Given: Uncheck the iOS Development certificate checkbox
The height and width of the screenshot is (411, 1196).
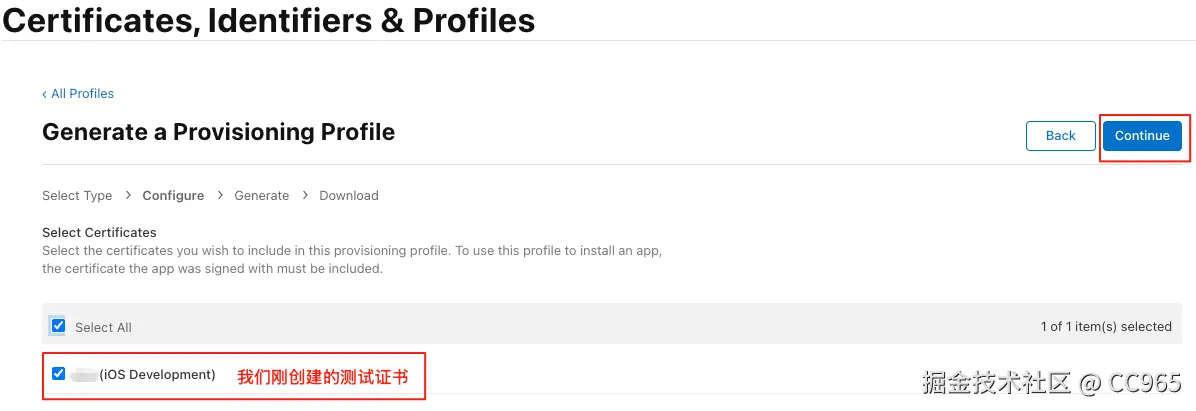Looking at the screenshot, I should [x=58, y=374].
